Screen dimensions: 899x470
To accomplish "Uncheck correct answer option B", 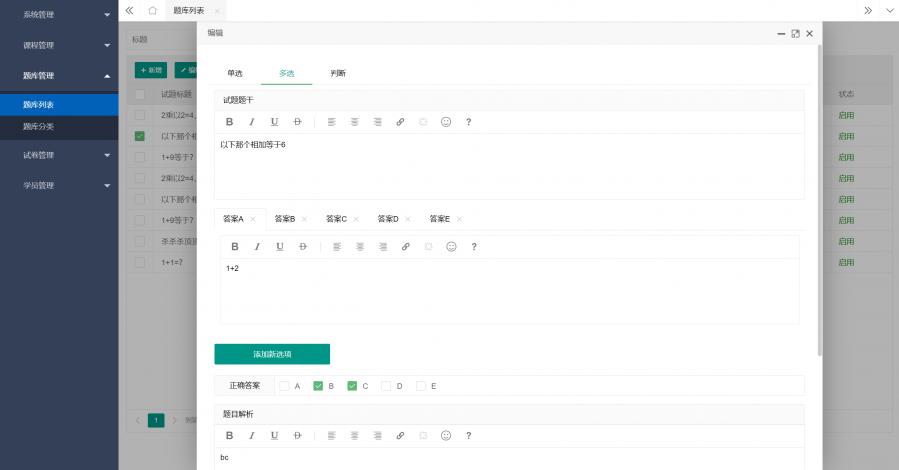I will tap(318, 385).
